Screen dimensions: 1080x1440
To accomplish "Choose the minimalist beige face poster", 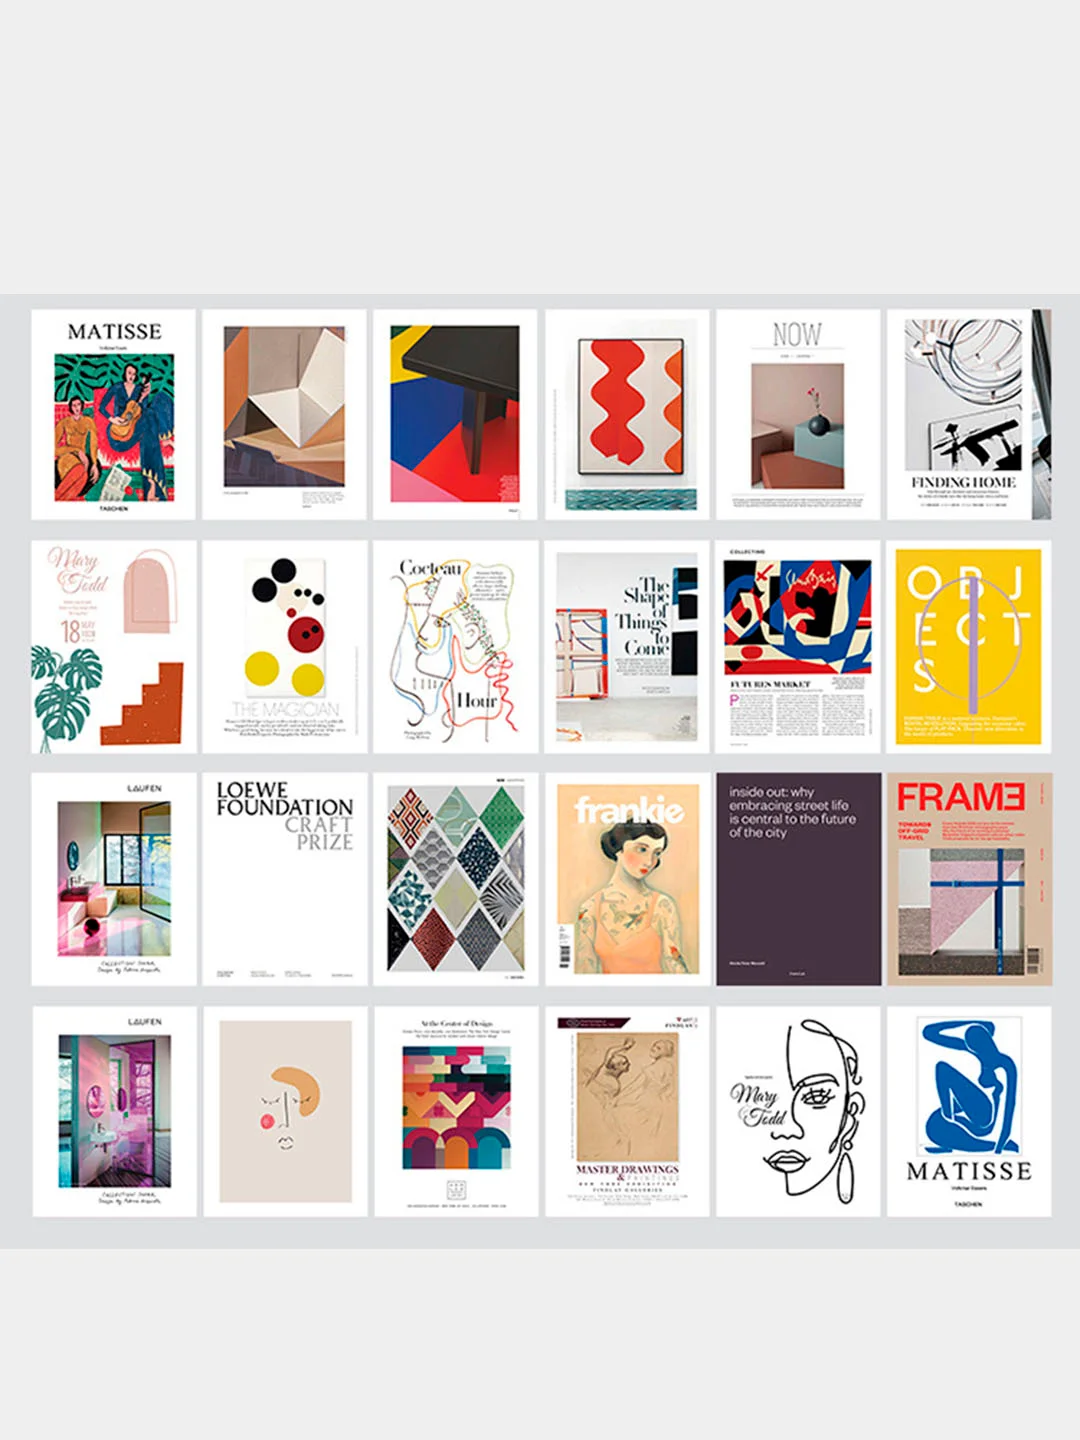I will point(285,1111).
